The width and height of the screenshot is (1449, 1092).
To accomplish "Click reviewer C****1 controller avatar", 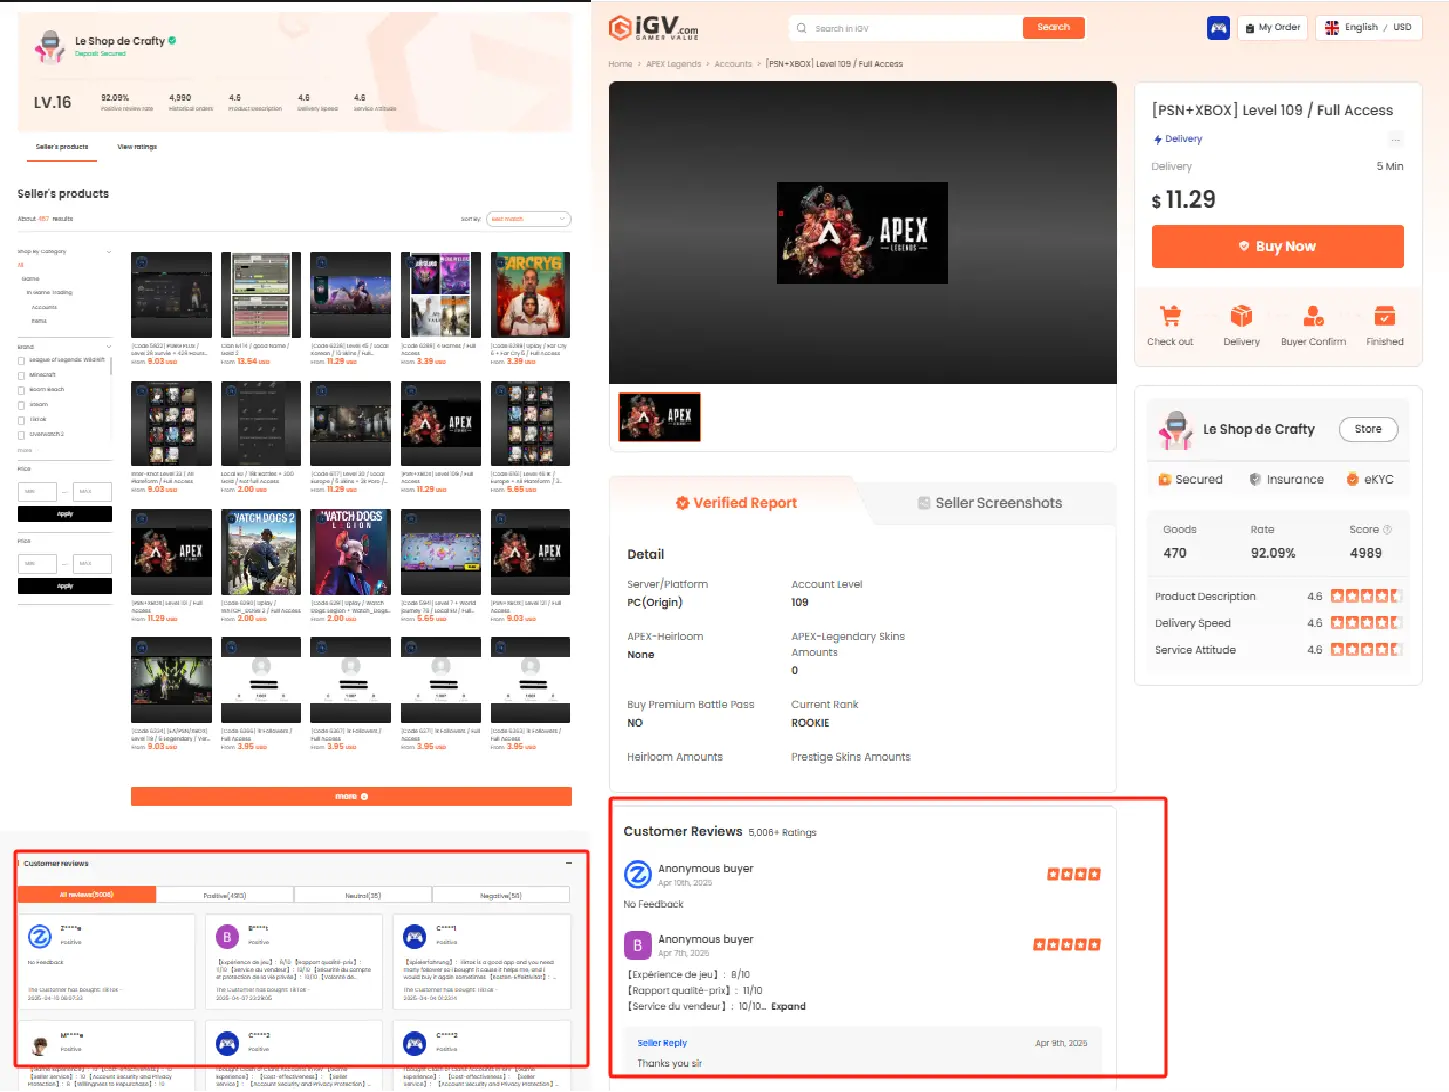I will click(414, 937).
